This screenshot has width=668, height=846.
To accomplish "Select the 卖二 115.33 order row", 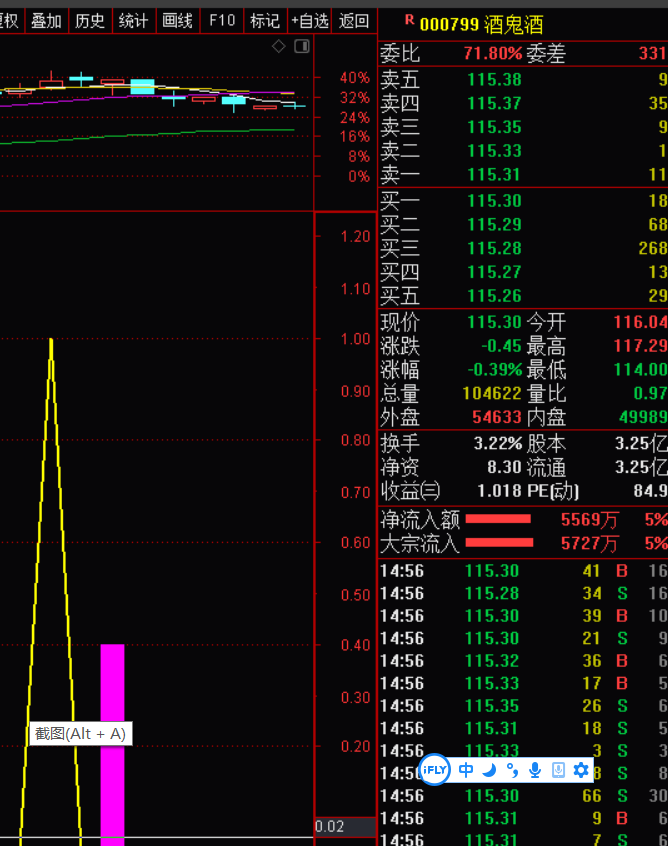I will (x=523, y=151).
